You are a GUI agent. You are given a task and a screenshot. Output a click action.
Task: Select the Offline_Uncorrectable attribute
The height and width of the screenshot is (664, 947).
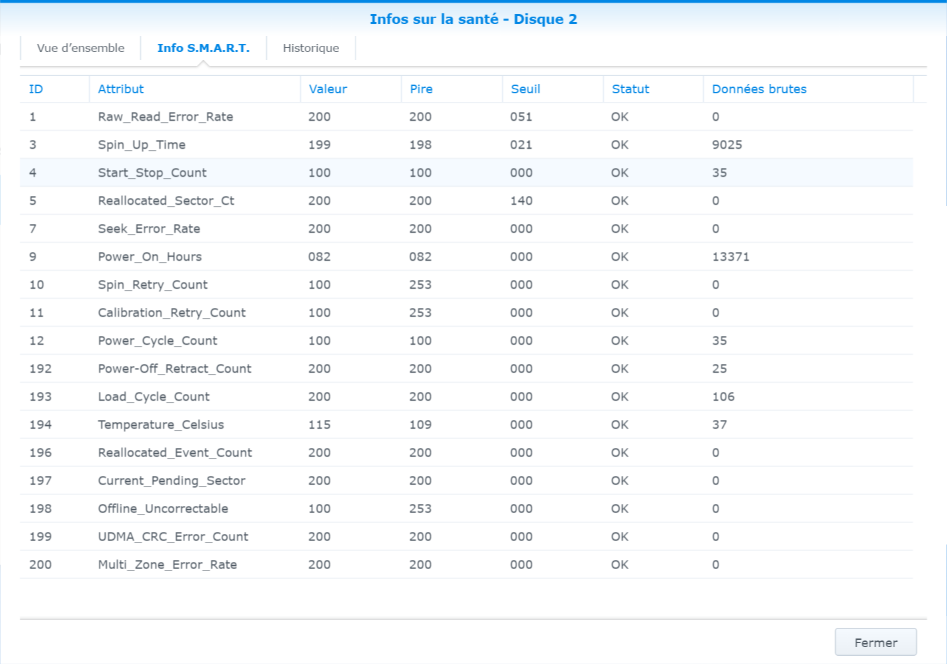pyautogui.click(x=163, y=509)
